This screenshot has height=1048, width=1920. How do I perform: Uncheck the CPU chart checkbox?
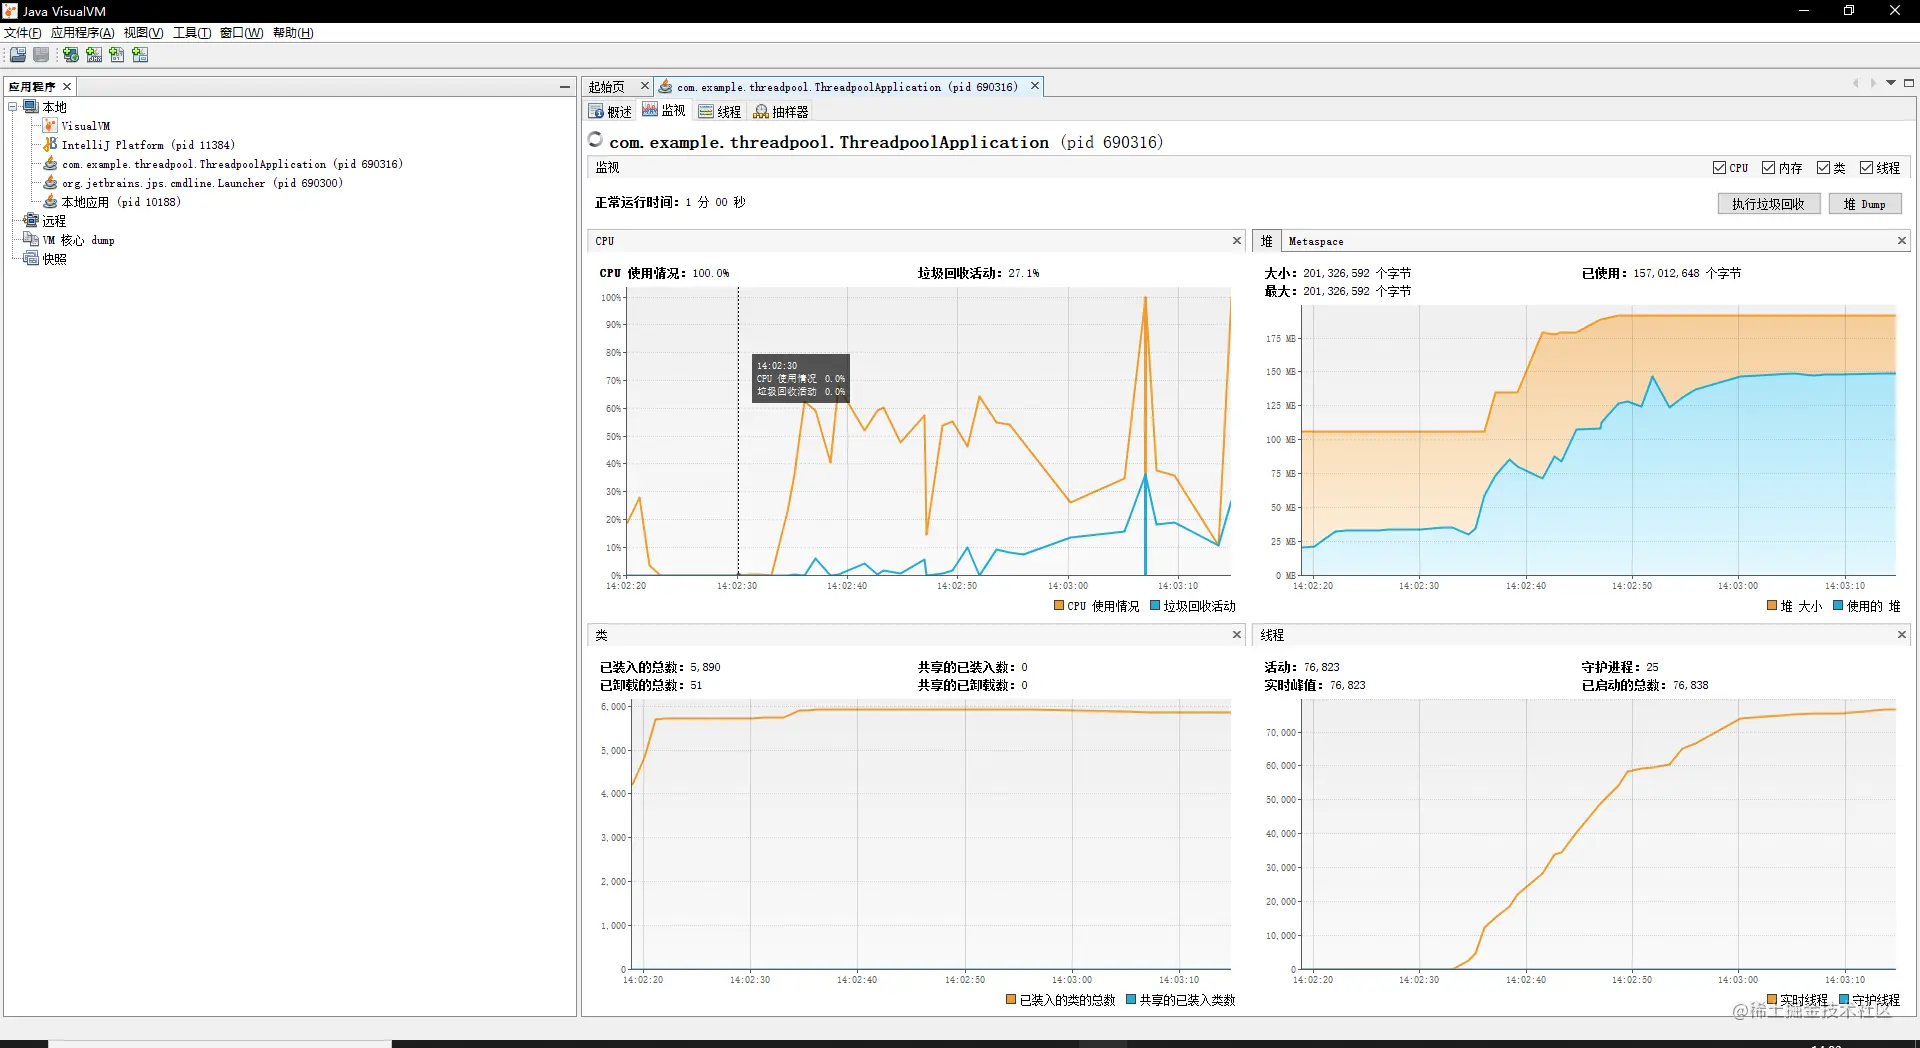click(x=1719, y=168)
